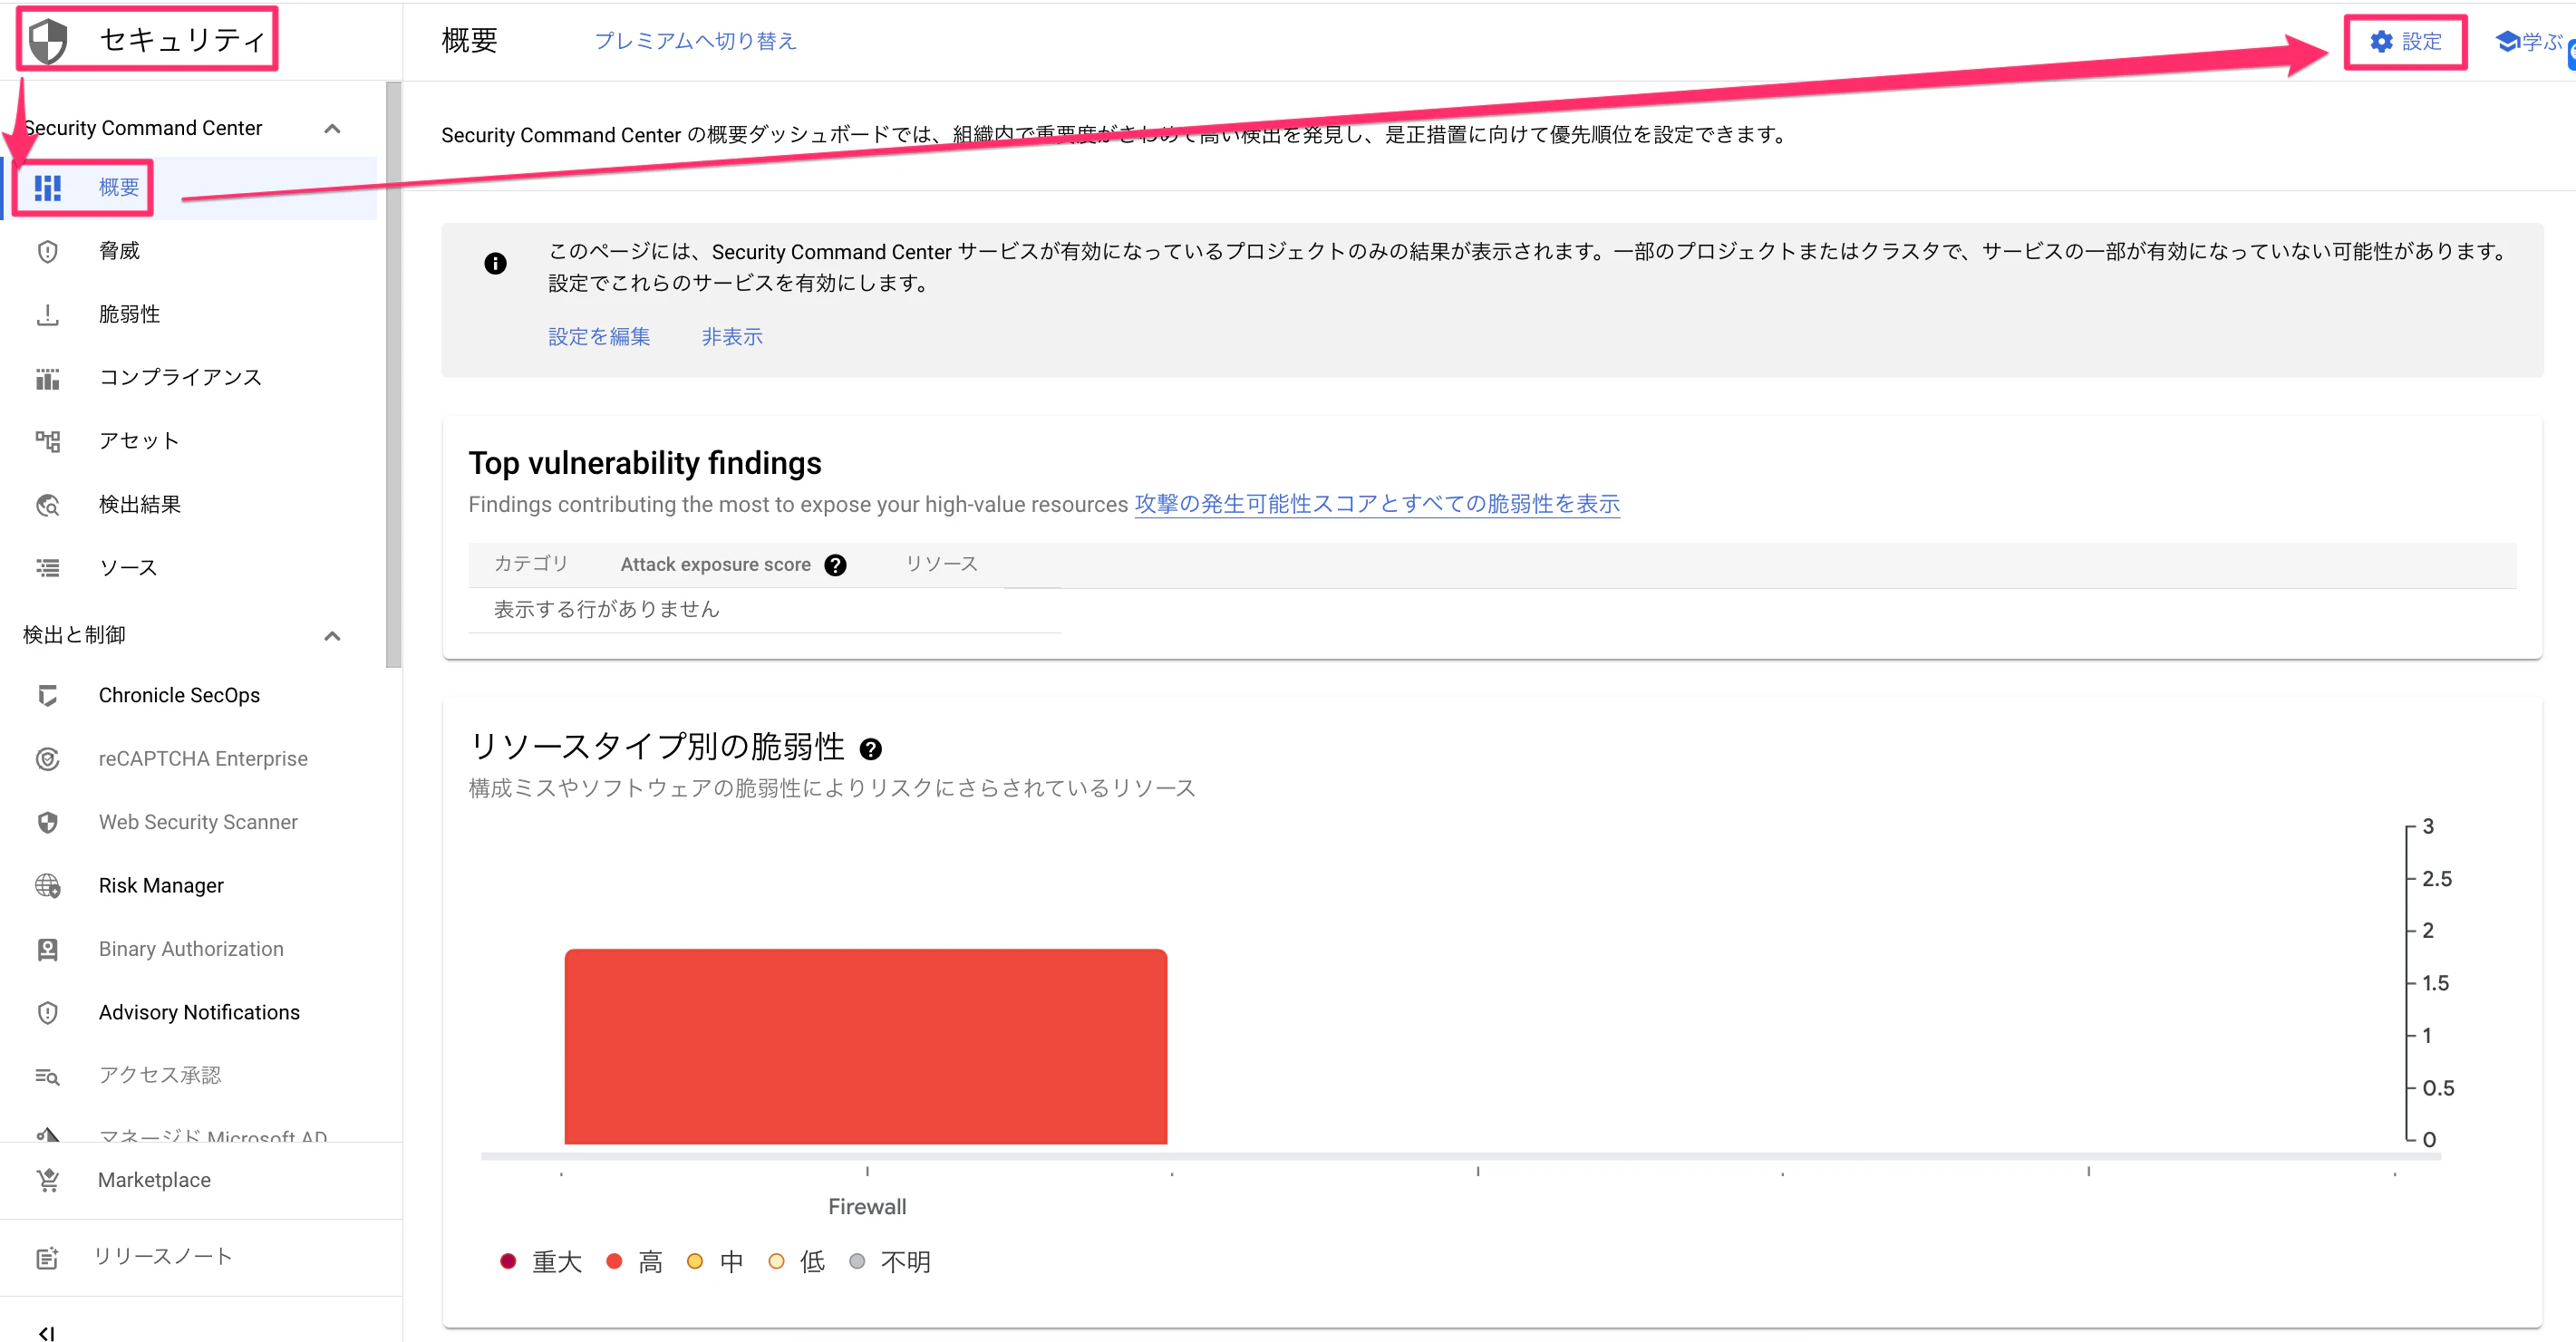Open the 脅威 menu item

pos(188,251)
